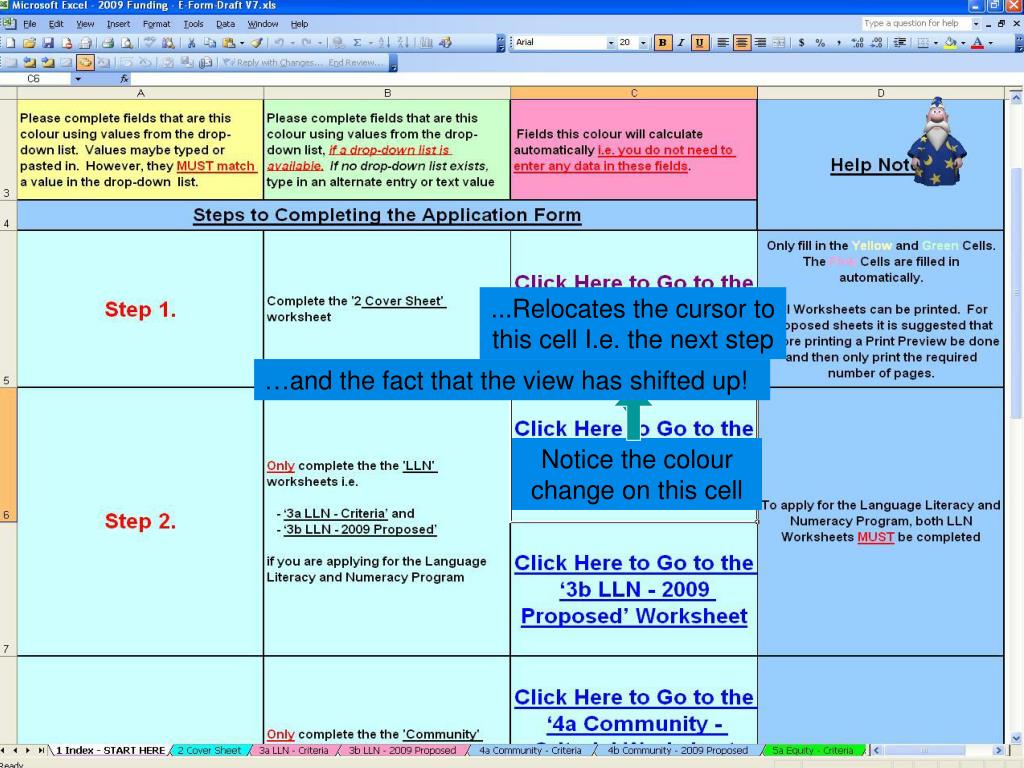Follow the '4a Community' worksheet link
Viewport: 1024px width, 768px height.
pos(634,711)
